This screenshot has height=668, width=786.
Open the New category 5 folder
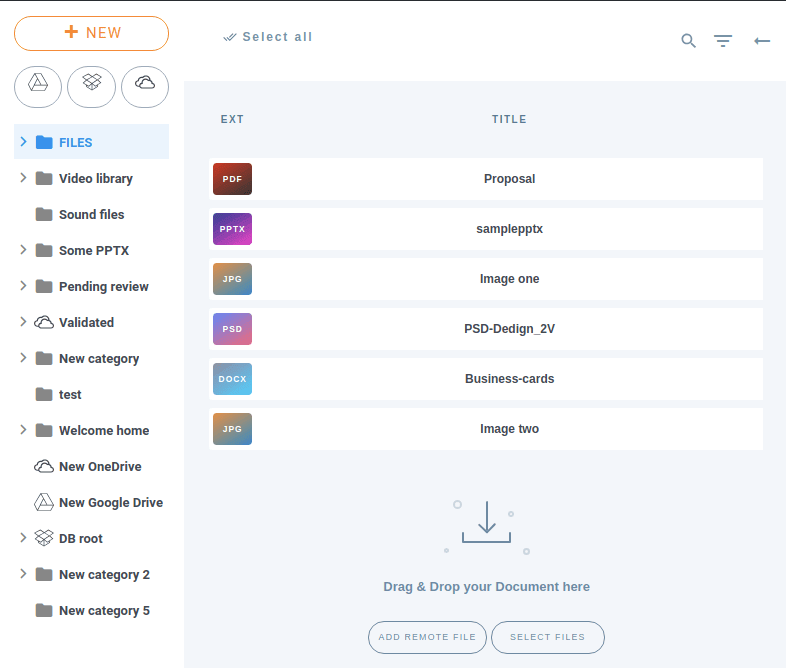click(x=104, y=611)
